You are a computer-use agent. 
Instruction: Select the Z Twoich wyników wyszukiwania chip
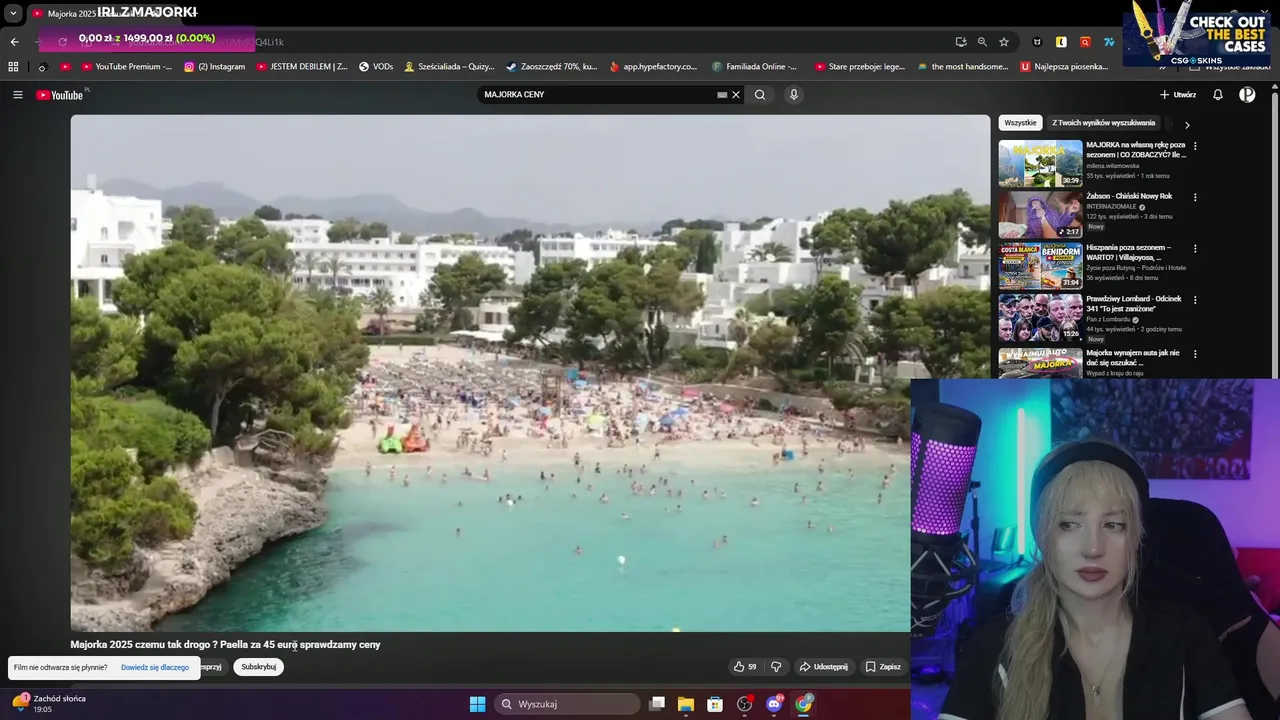pyautogui.click(x=1104, y=123)
